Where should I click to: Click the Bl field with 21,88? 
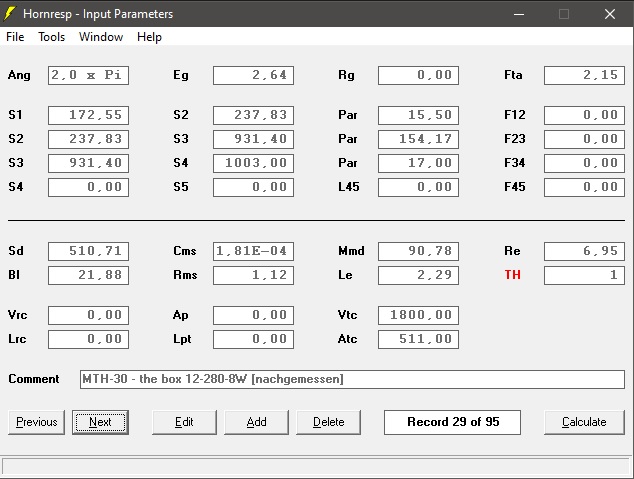(89, 275)
